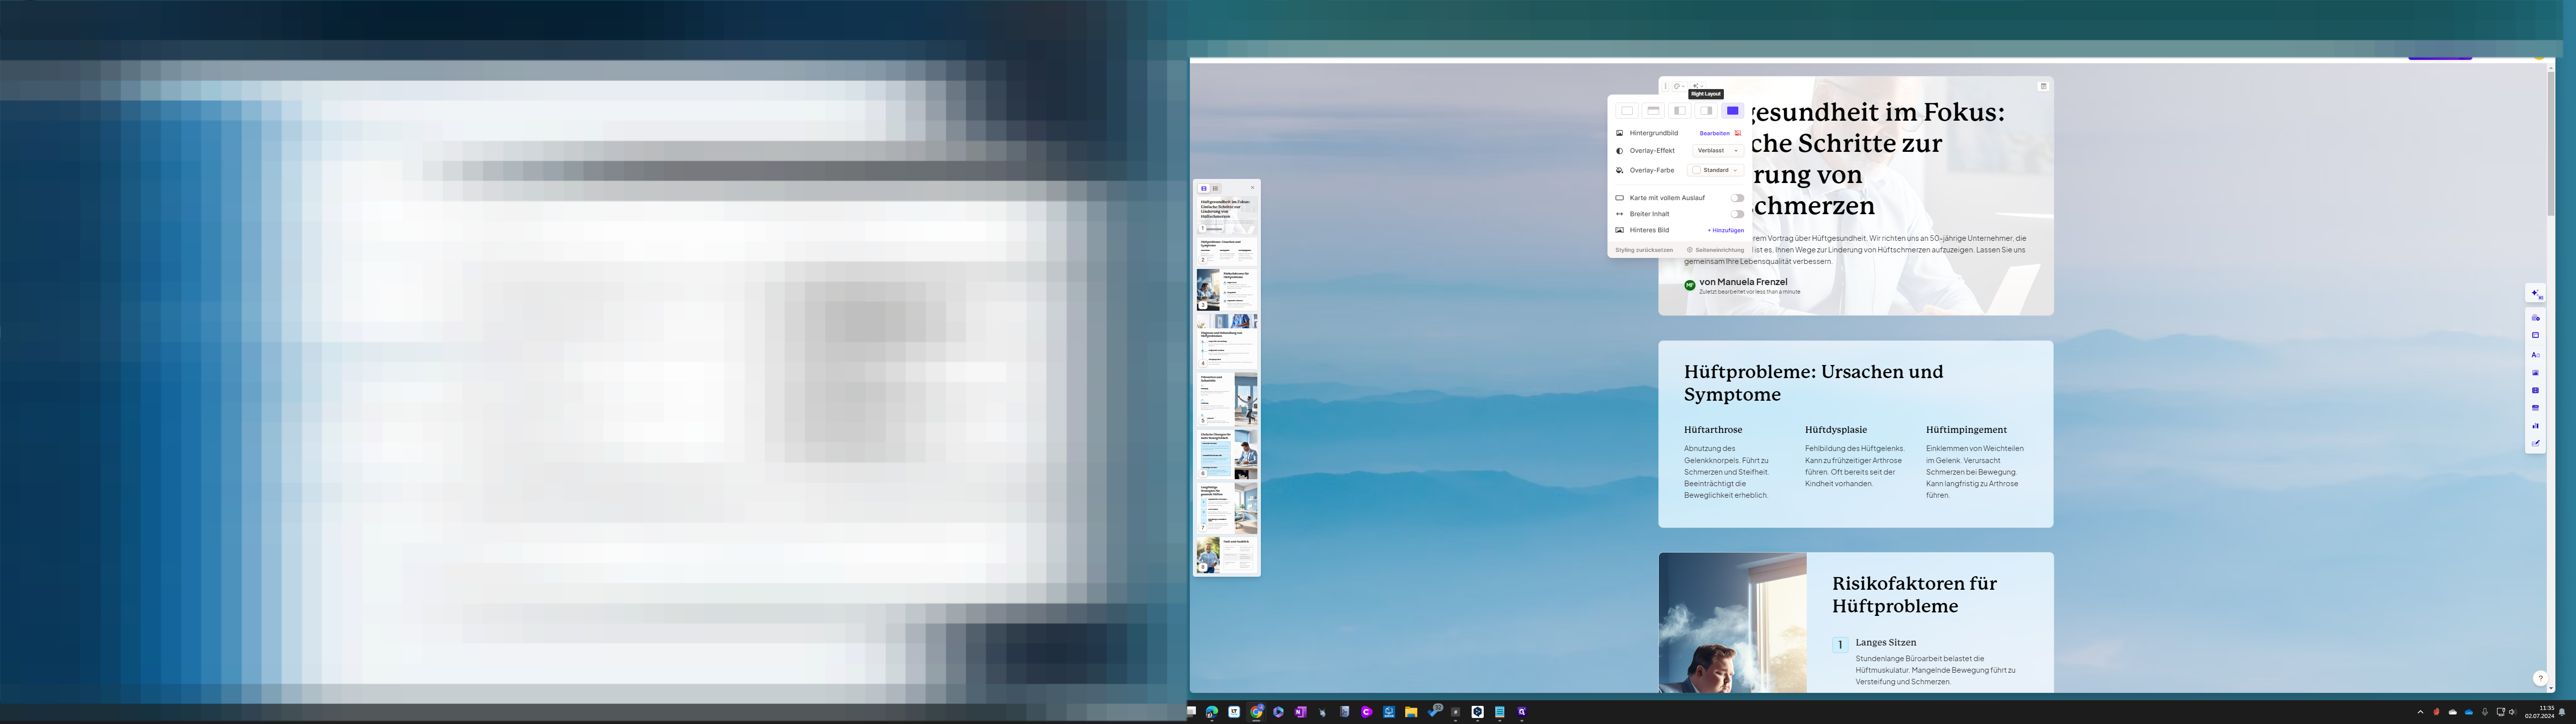Open the card style palette dropdown
This screenshot has height=724, width=2576.
coord(1679,86)
